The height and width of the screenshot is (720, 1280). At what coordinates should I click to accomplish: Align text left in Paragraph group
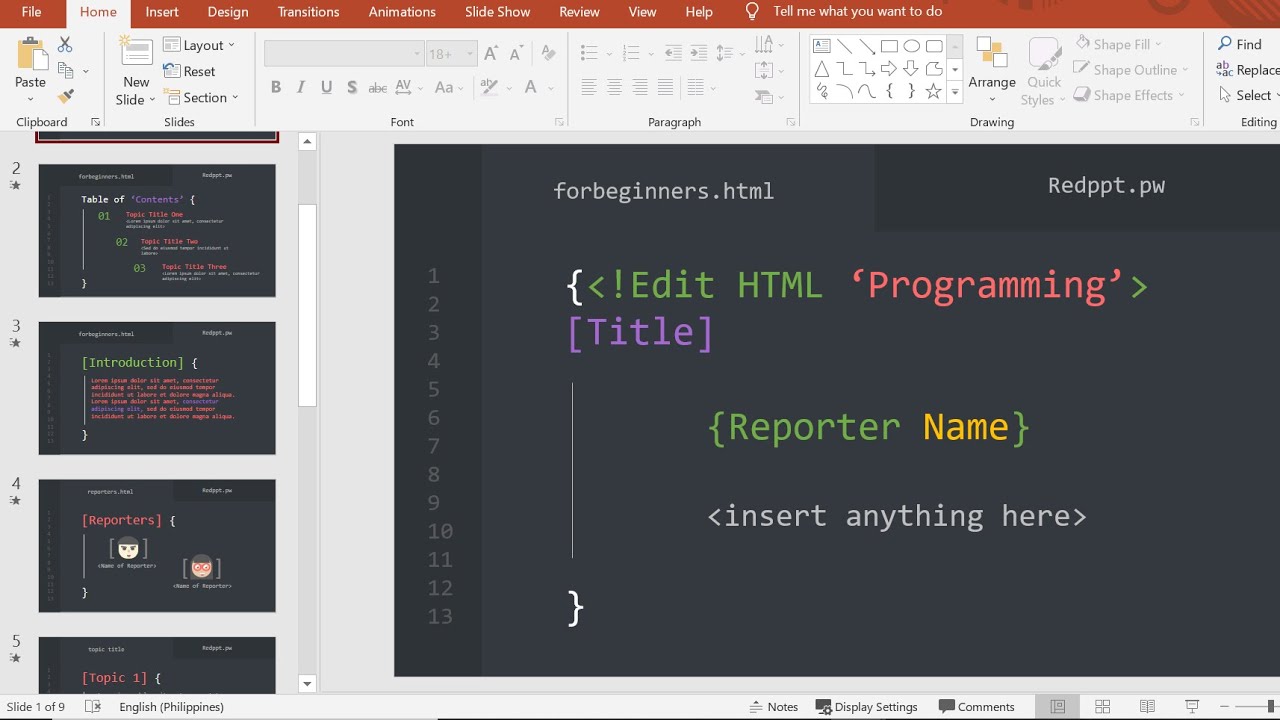coord(589,88)
